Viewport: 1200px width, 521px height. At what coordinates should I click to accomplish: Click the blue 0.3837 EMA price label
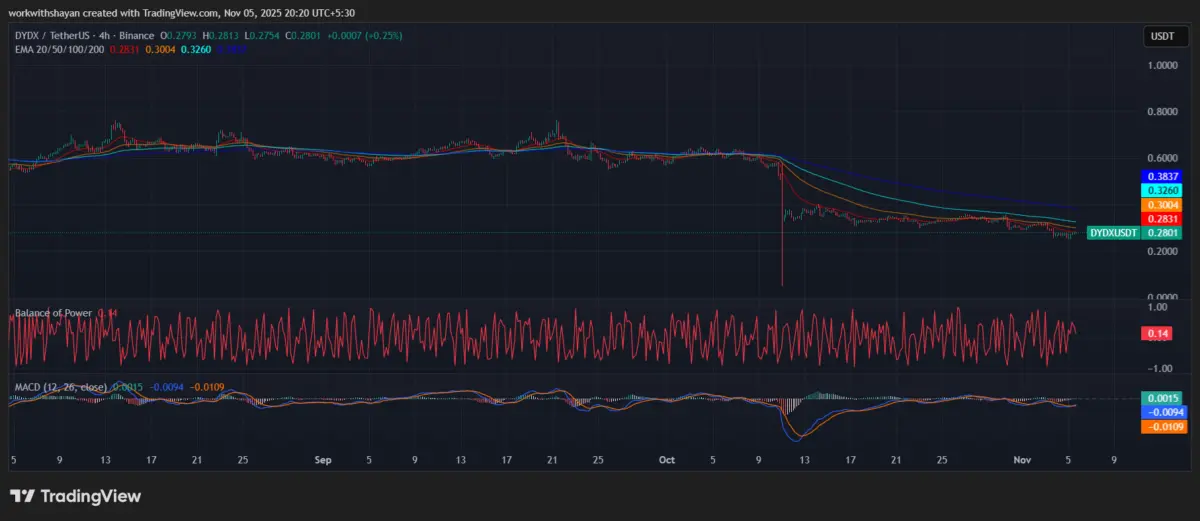click(x=1160, y=176)
